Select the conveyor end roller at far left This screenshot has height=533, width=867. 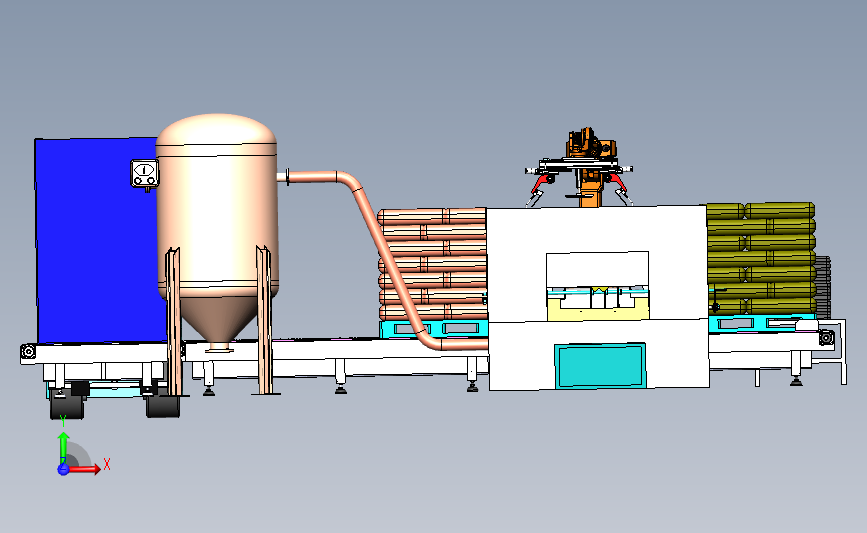click(x=28, y=352)
